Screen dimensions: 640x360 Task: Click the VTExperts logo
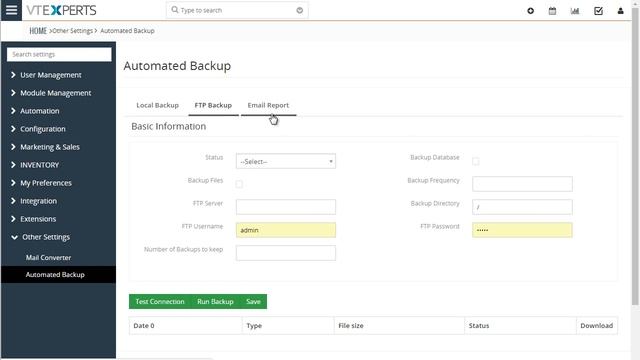pos(61,10)
